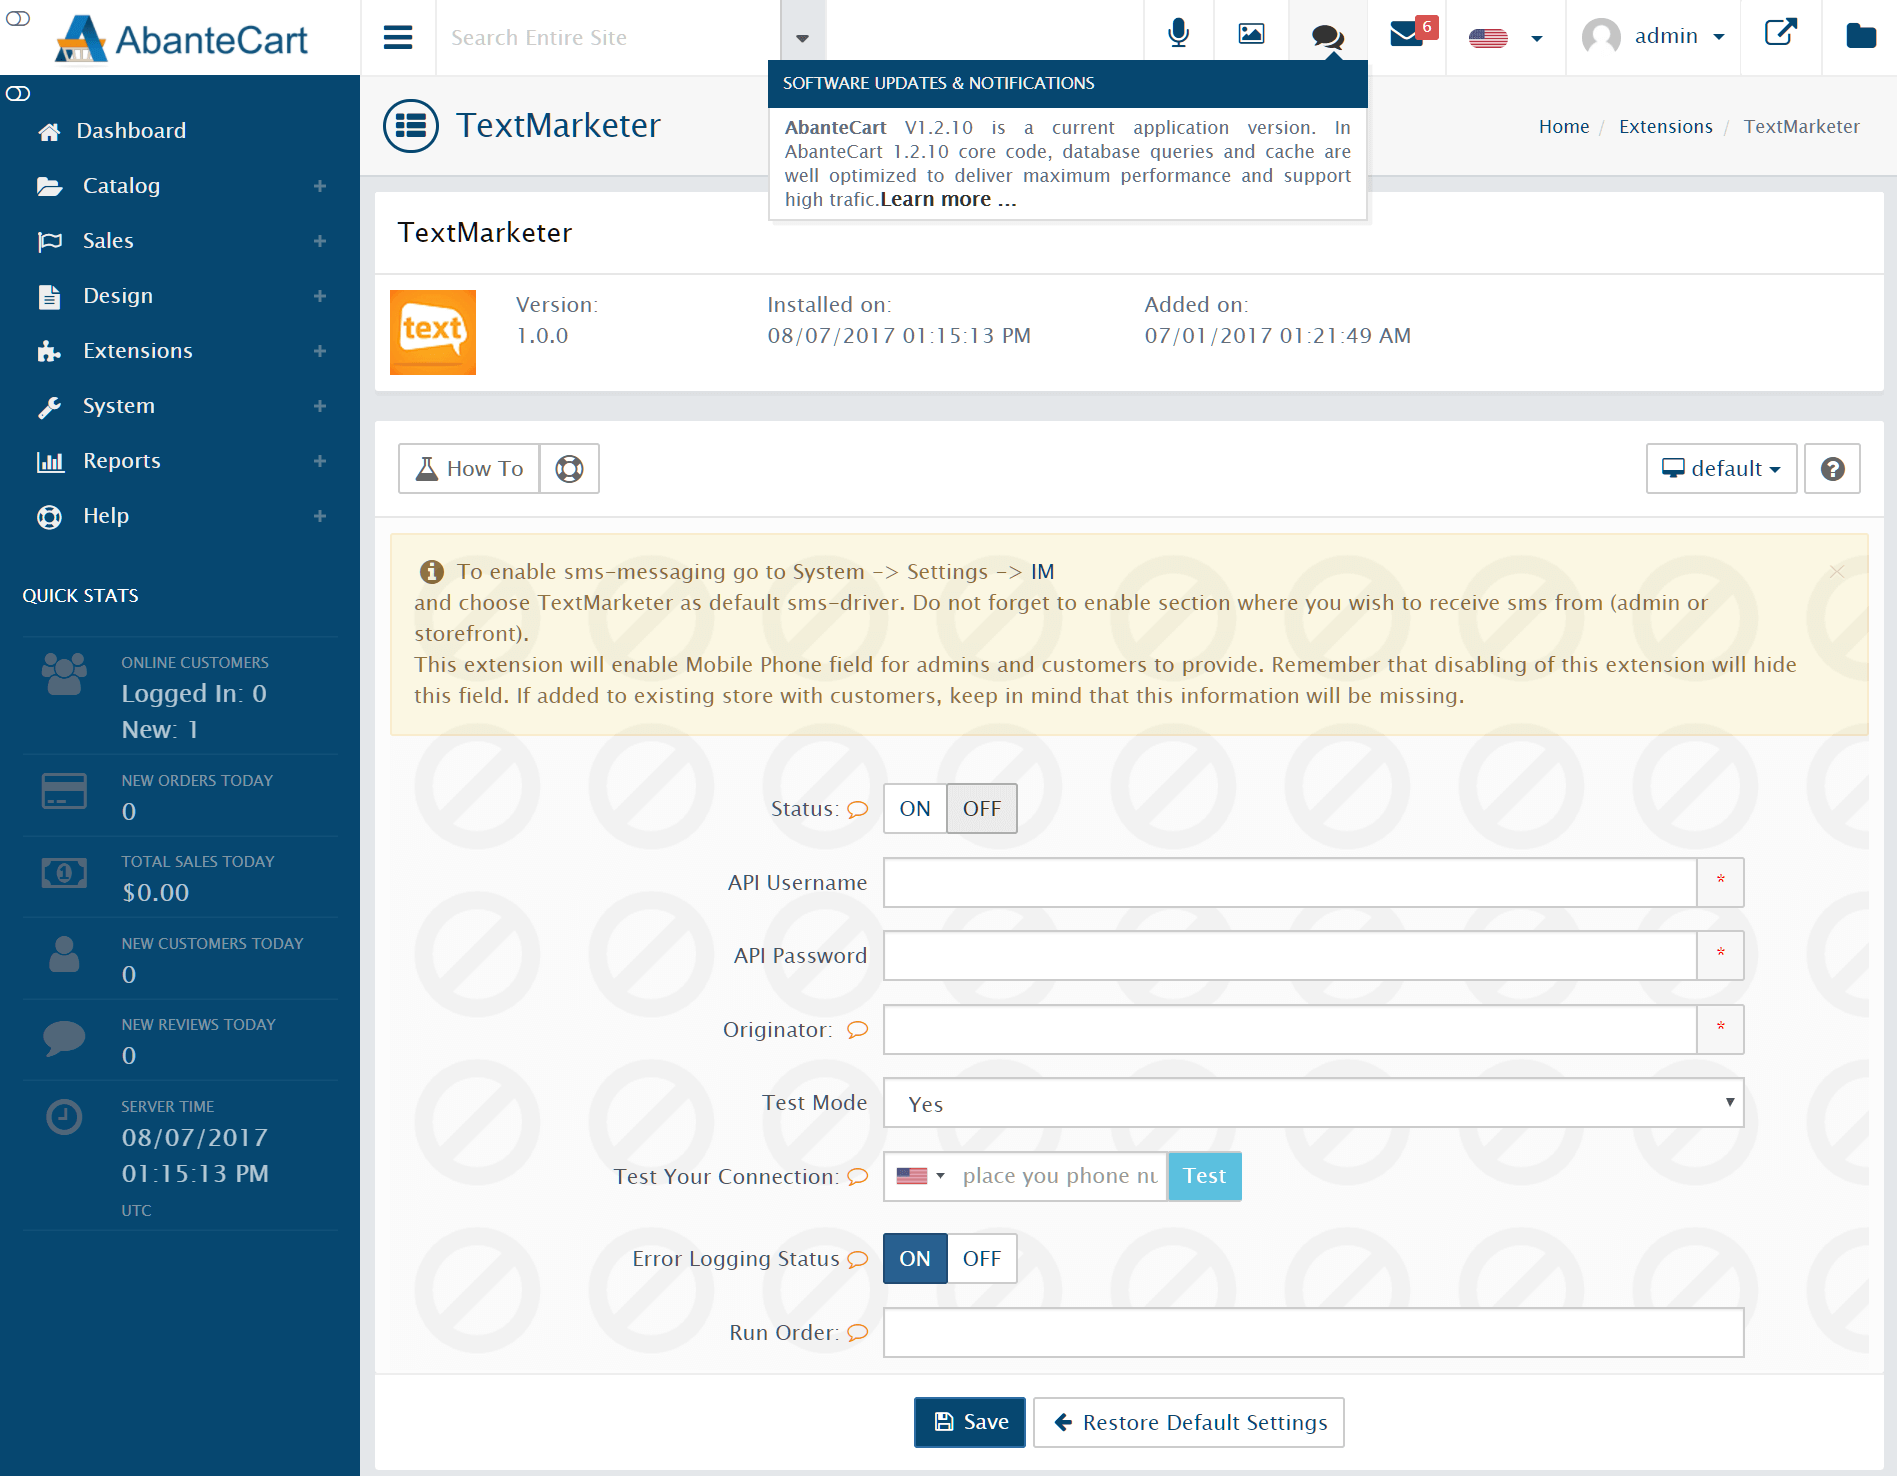Set Error Logging Status to ON
Image resolution: width=1897 pixels, height=1476 pixels.
coord(915,1259)
